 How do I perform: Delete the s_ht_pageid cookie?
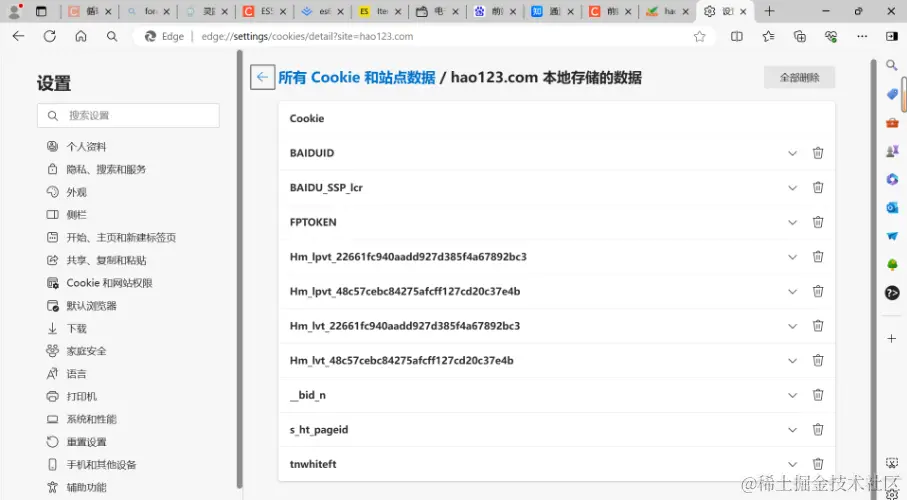click(817, 429)
